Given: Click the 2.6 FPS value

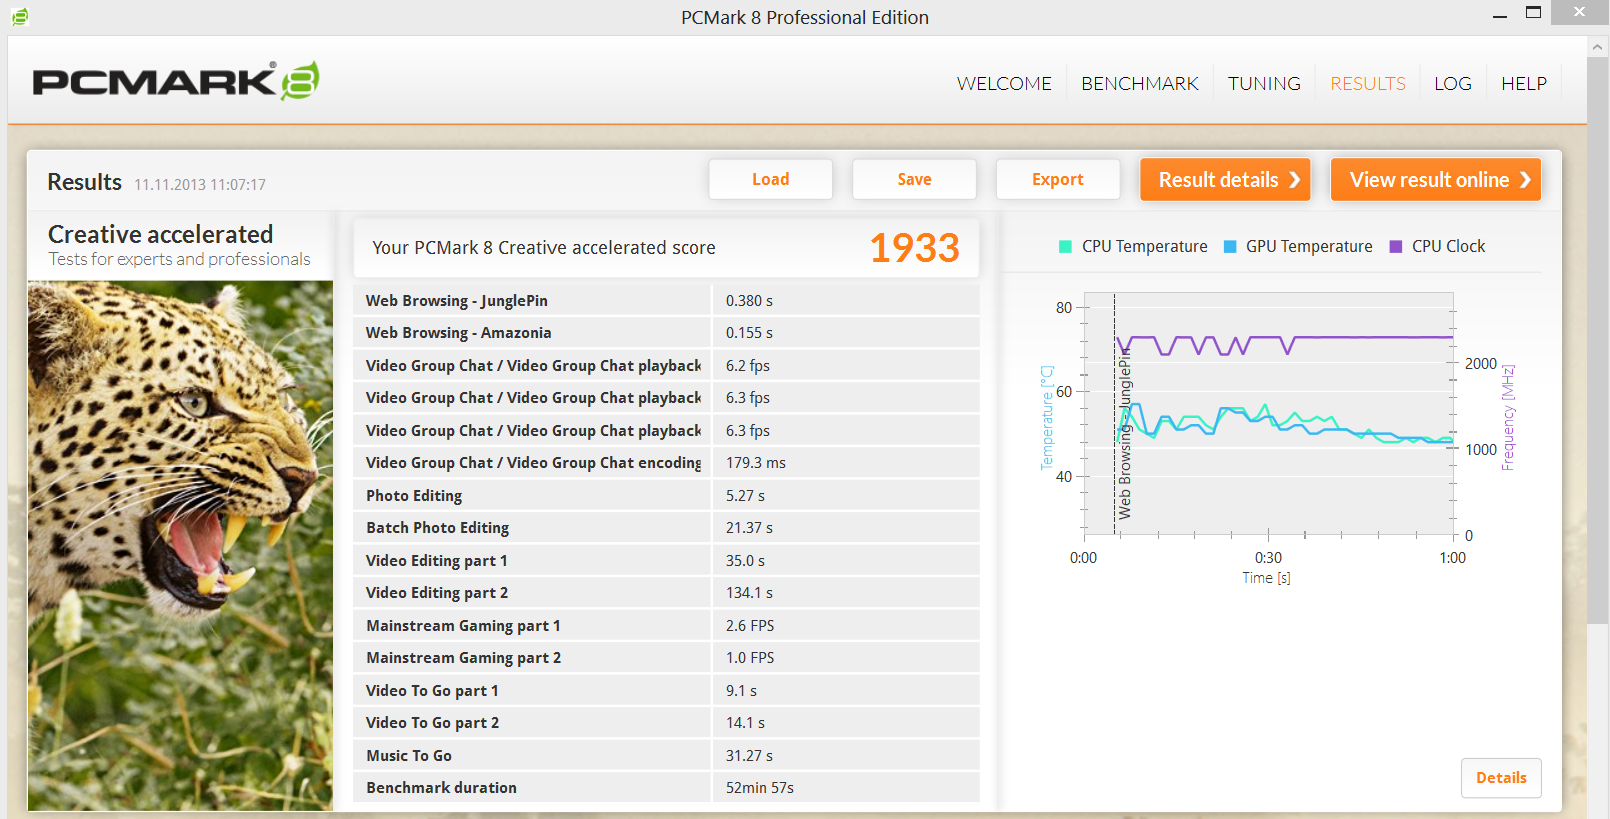Looking at the screenshot, I should (x=750, y=626).
